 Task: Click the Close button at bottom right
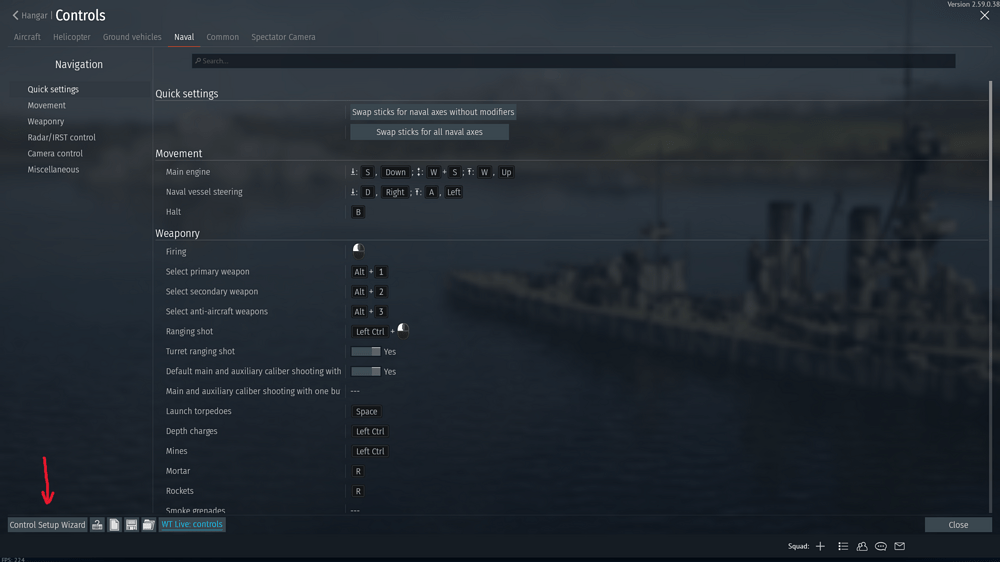coord(958,524)
